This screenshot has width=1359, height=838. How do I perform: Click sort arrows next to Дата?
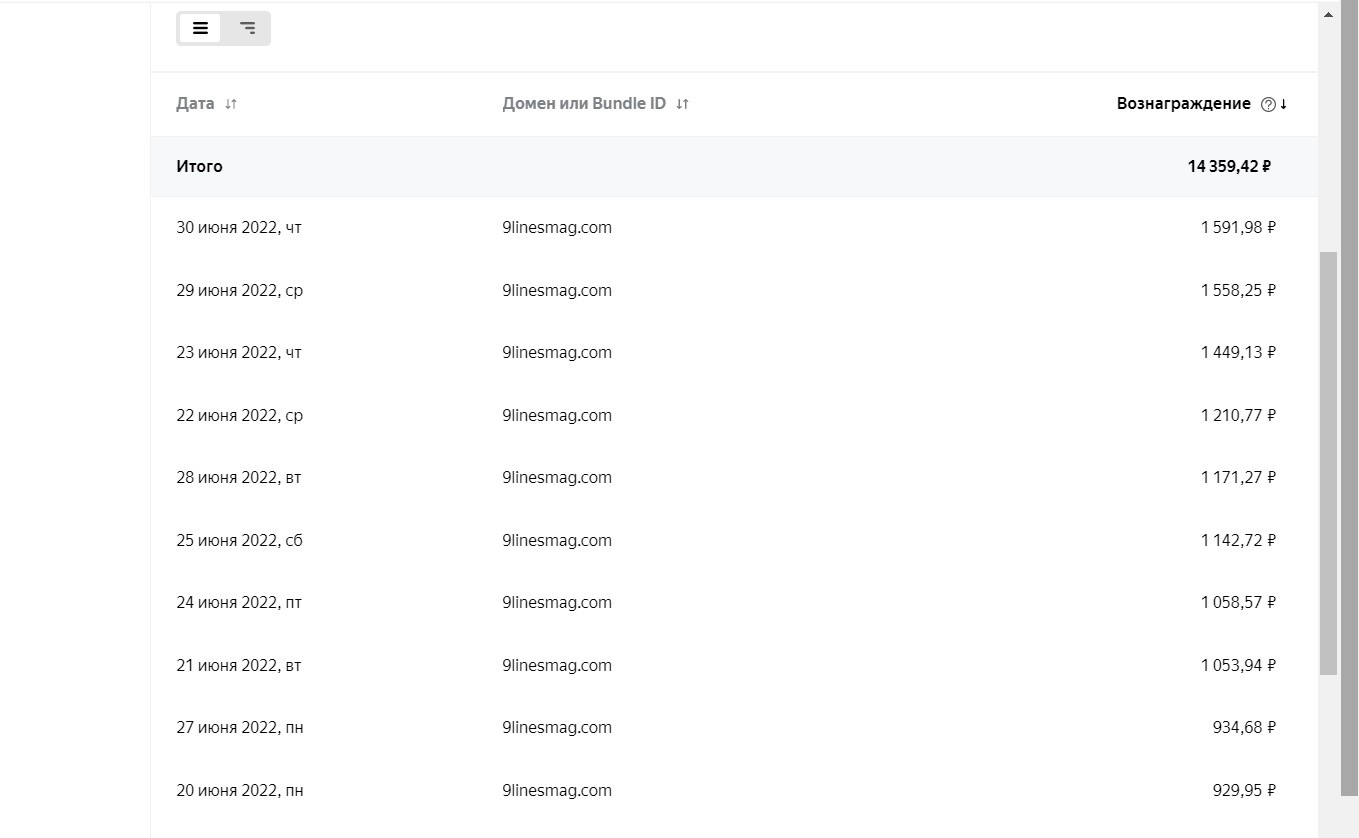coord(231,104)
